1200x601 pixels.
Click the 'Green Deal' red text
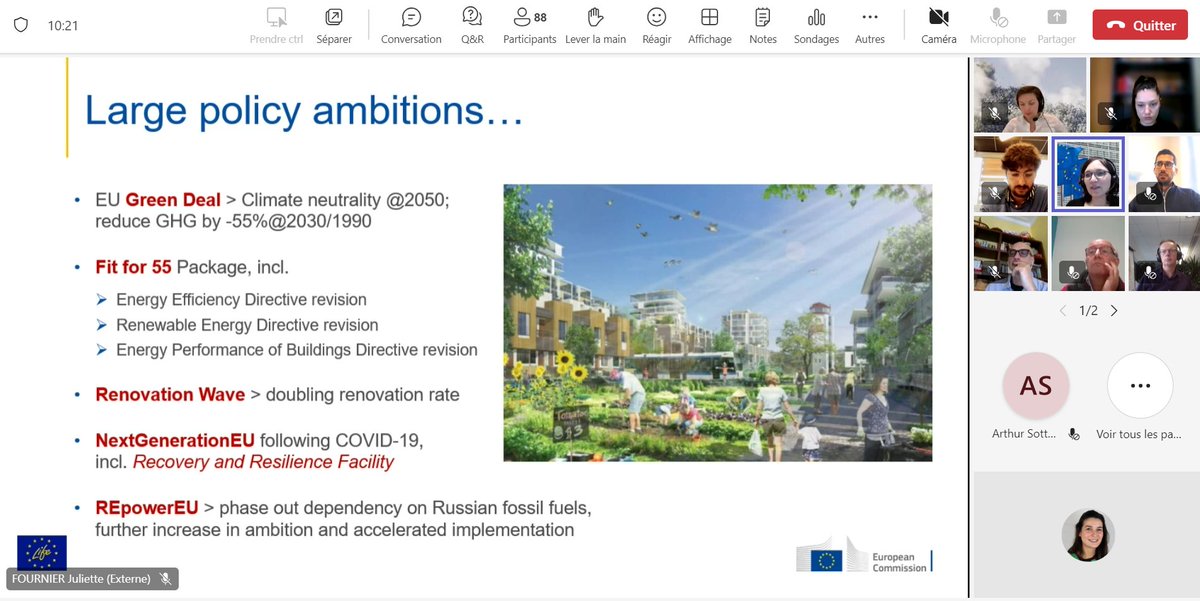point(173,200)
